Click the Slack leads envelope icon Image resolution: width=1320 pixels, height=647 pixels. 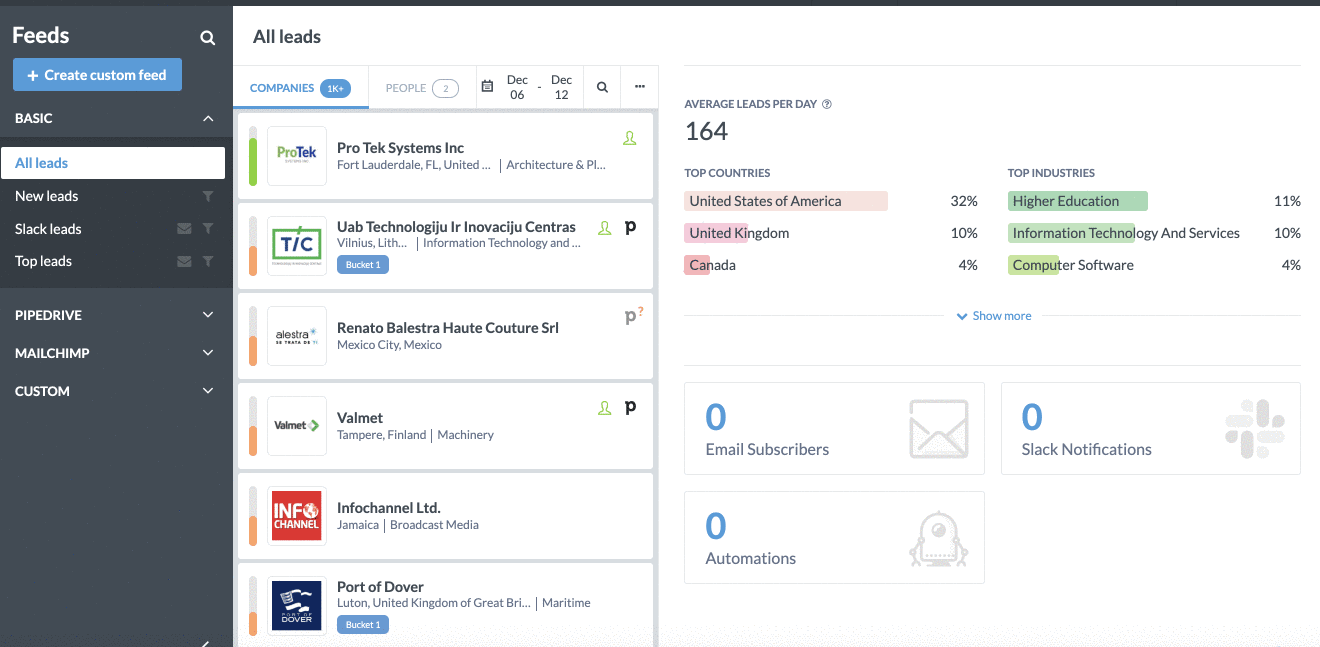click(184, 229)
